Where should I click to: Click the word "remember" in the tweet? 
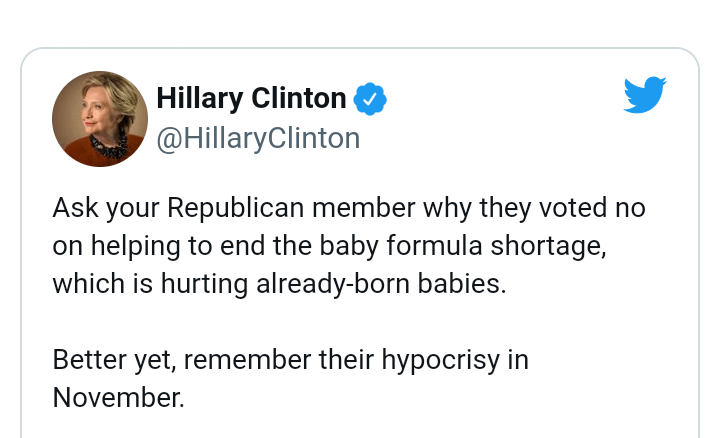[268, 359]
